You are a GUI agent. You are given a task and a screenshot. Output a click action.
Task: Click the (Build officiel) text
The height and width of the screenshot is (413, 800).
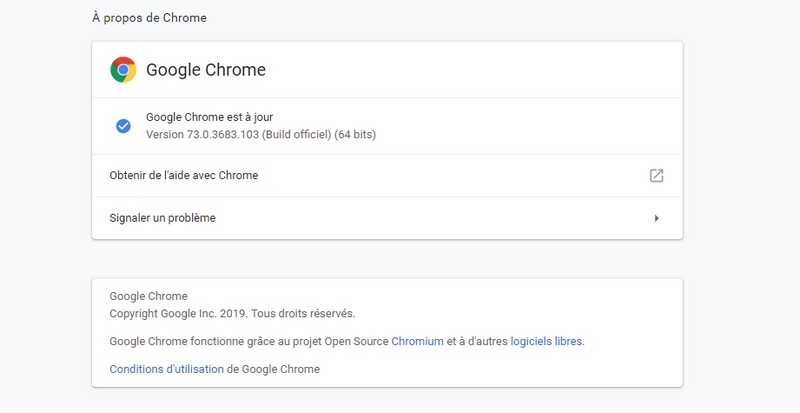(x=297, y=134)
